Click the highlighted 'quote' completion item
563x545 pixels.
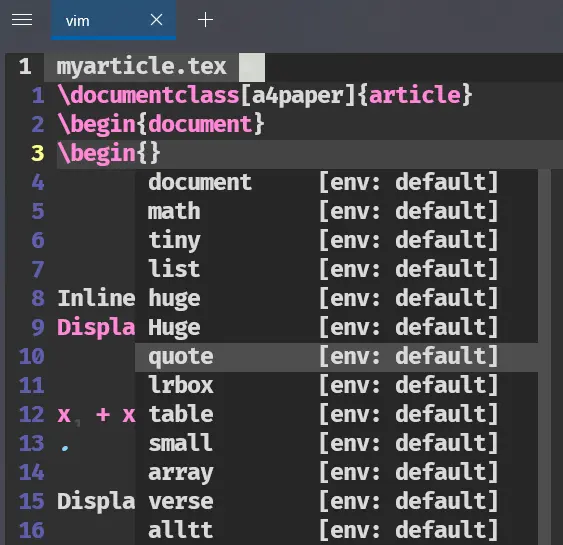[336, 357]
